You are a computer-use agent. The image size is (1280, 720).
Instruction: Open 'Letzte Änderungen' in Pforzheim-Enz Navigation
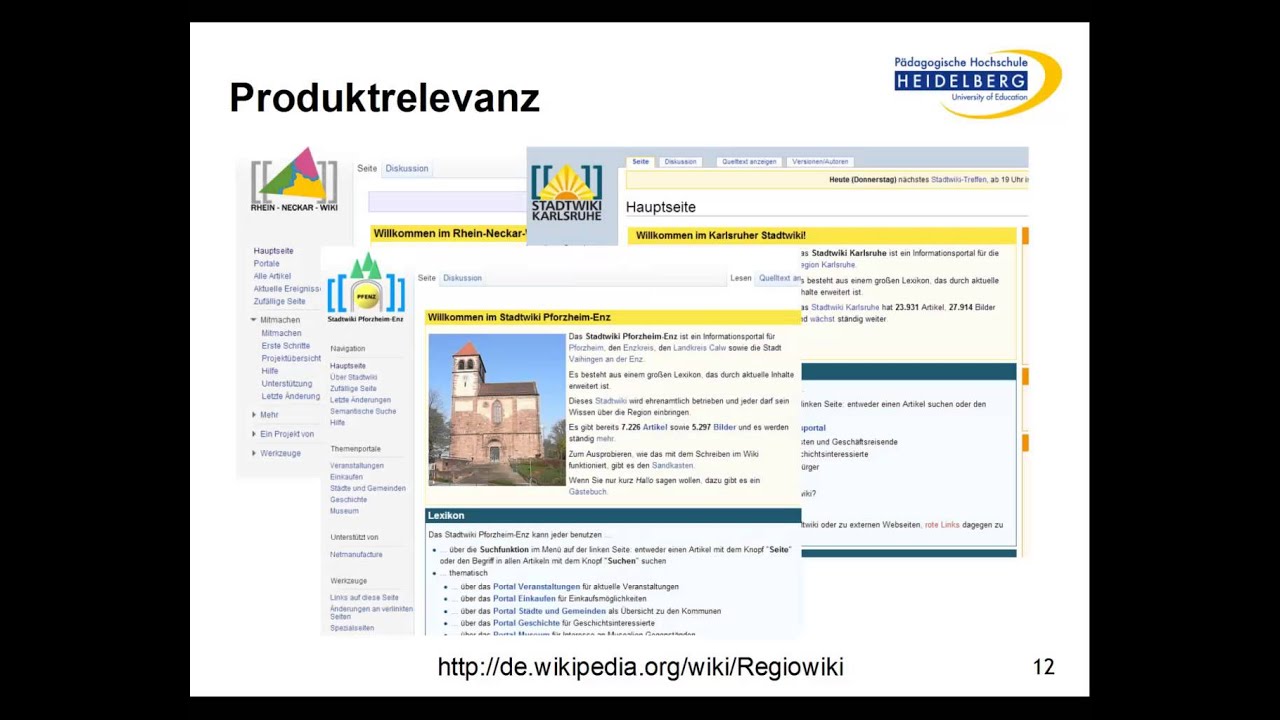(x=360, y=400)
